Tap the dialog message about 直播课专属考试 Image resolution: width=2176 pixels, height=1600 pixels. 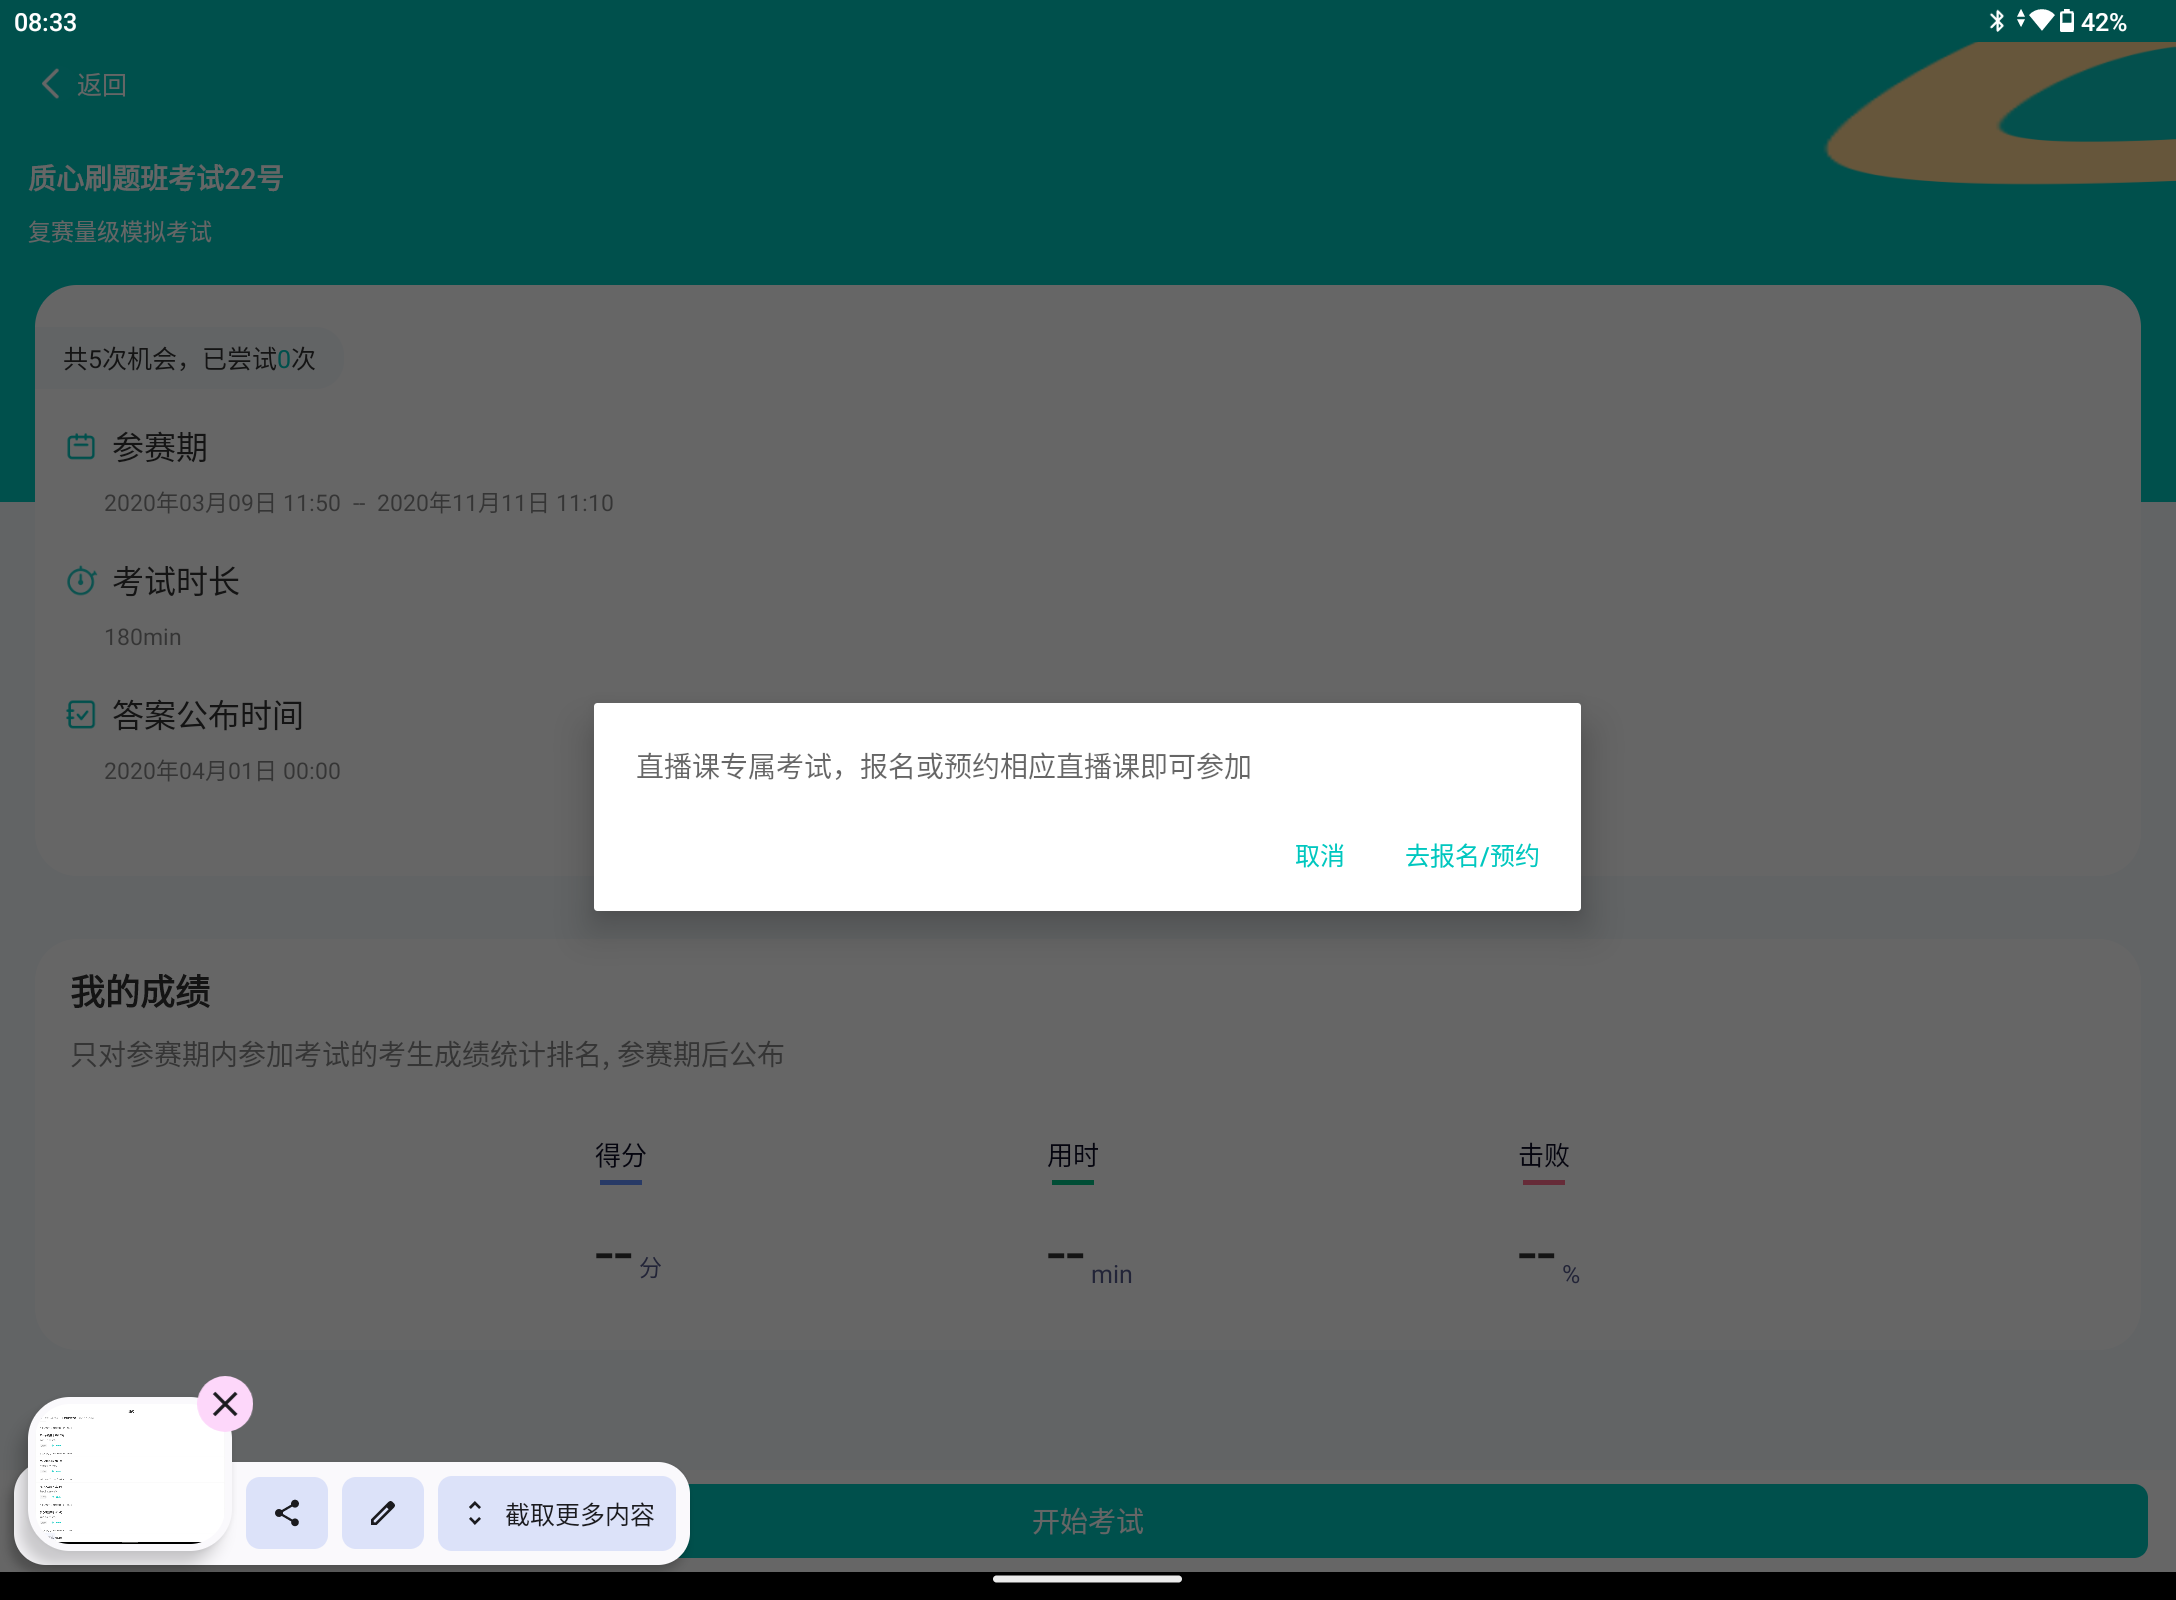(x=944, y=767)
